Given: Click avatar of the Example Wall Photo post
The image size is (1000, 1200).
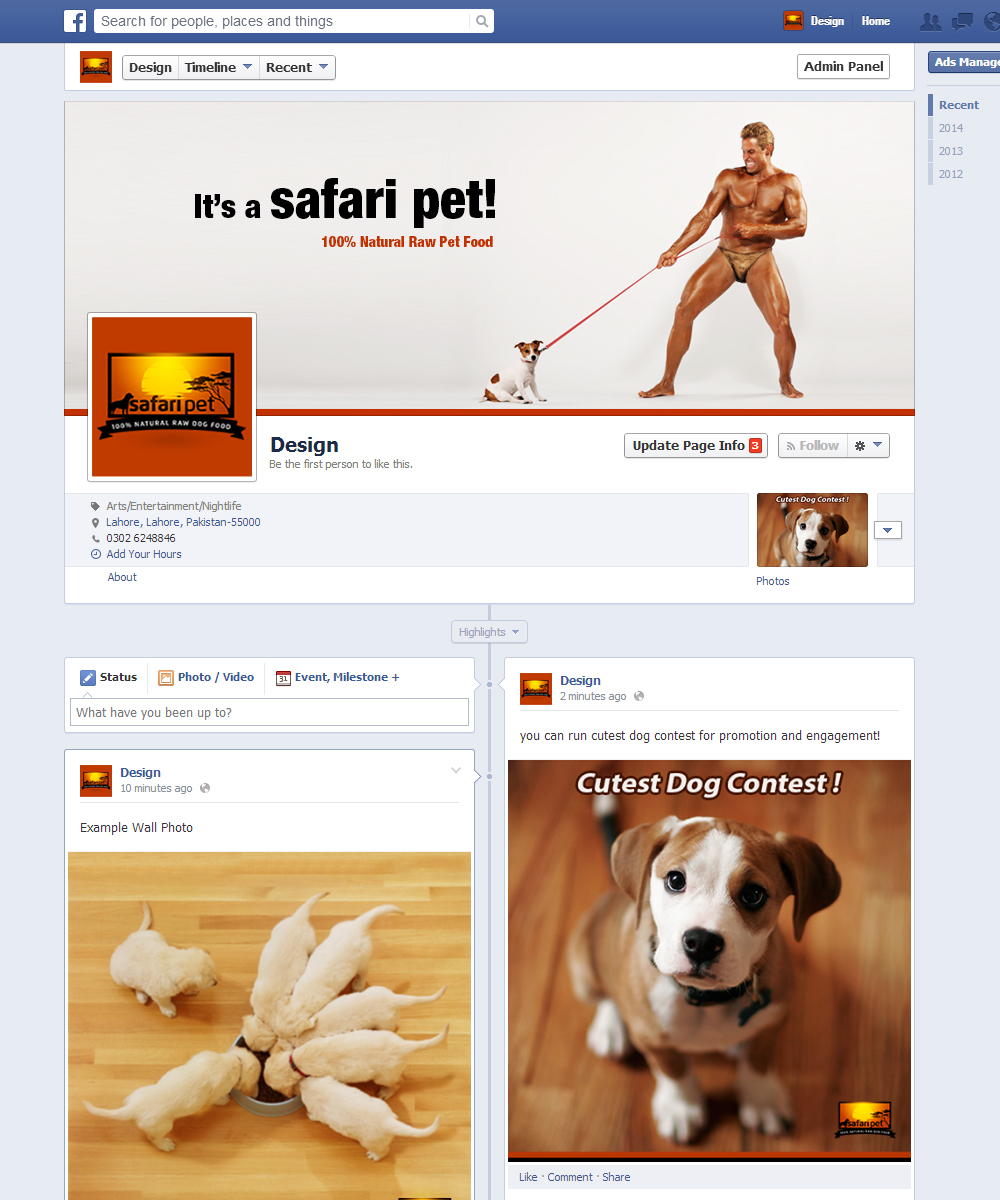Looking at the screenshot, I should point(96,781).
